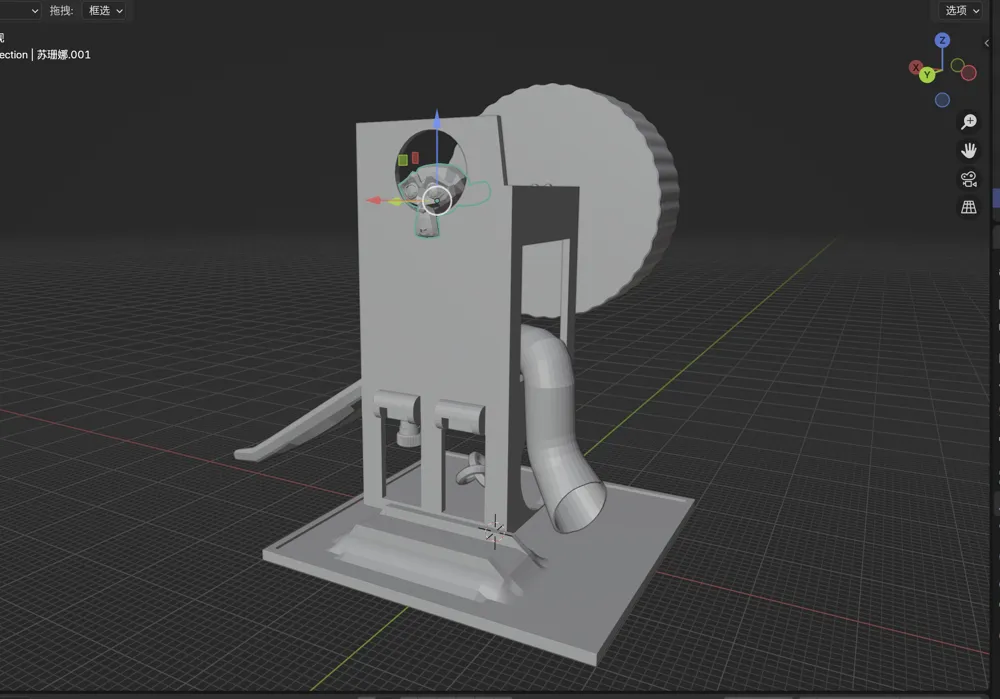Click the red X axis gizmo ball
This screenshot has height=699, width=1000.
click(916, 67)
